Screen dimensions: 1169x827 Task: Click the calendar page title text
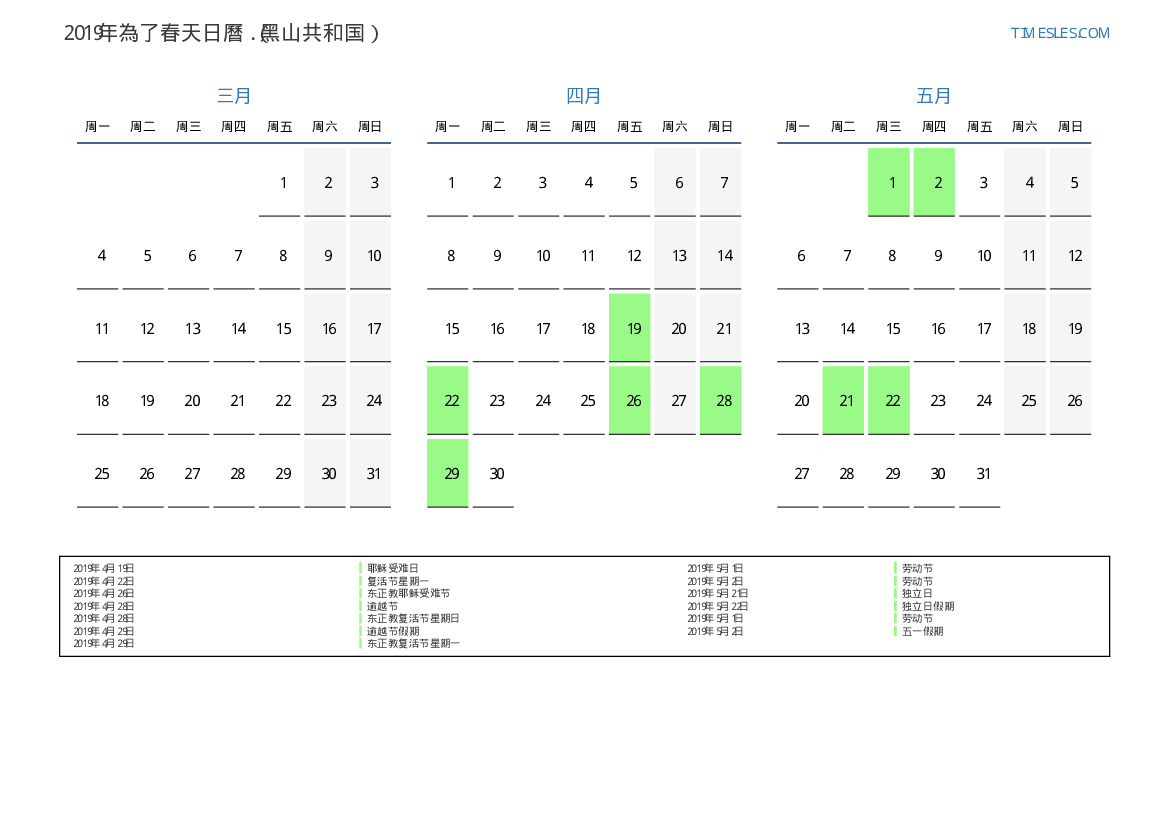coord(221,33)
